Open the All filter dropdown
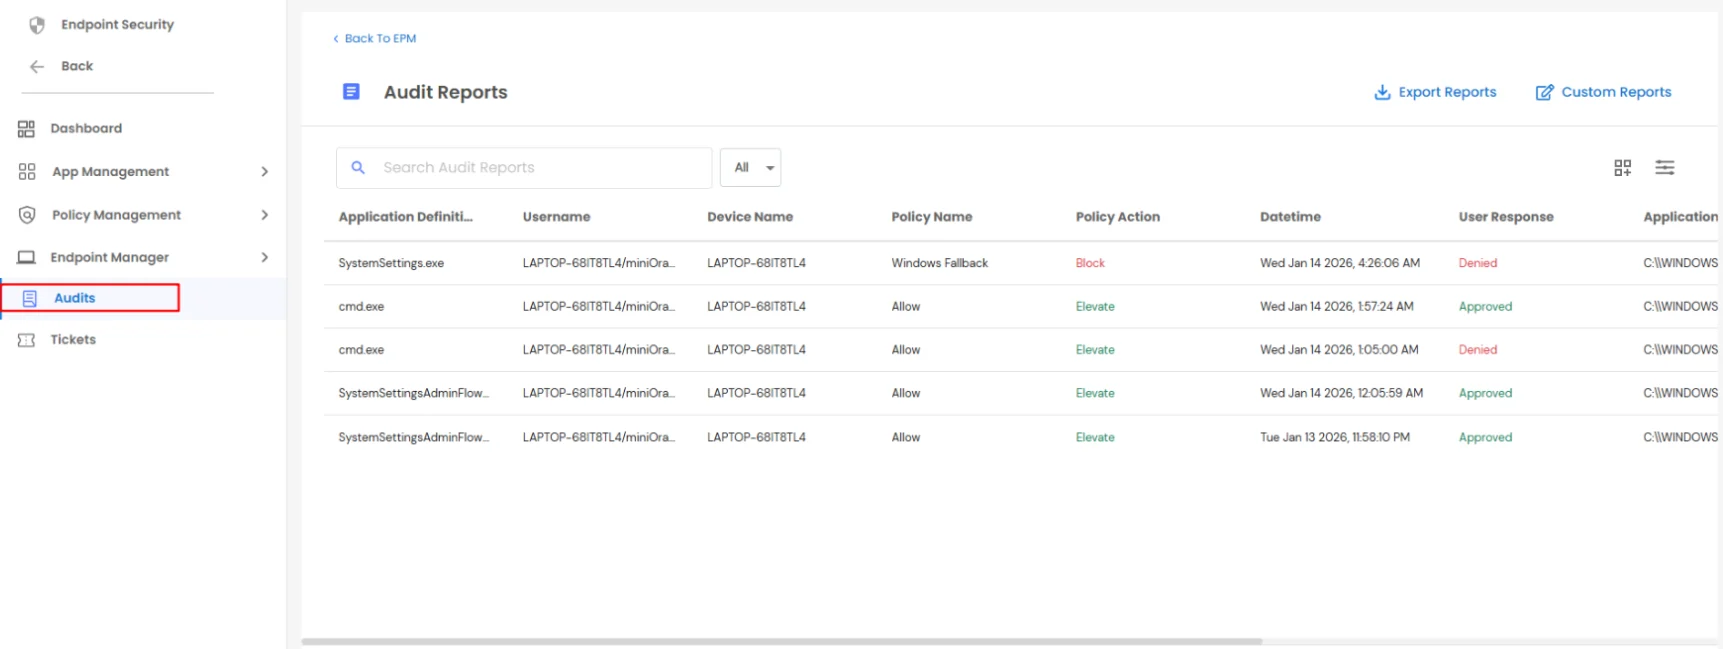This screenshot has width=1723, height=649. pyautogui.click(x=751, y=168)
